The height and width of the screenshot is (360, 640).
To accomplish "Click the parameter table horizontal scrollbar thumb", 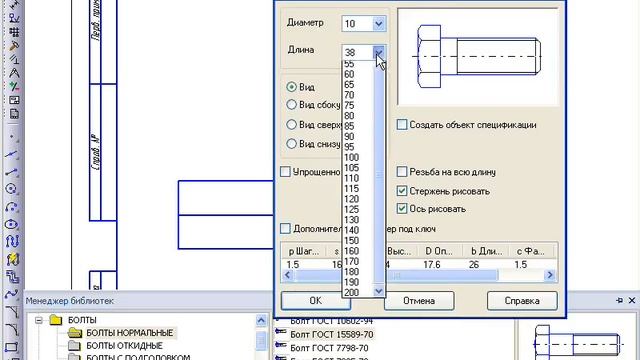I will click(396, 275).
